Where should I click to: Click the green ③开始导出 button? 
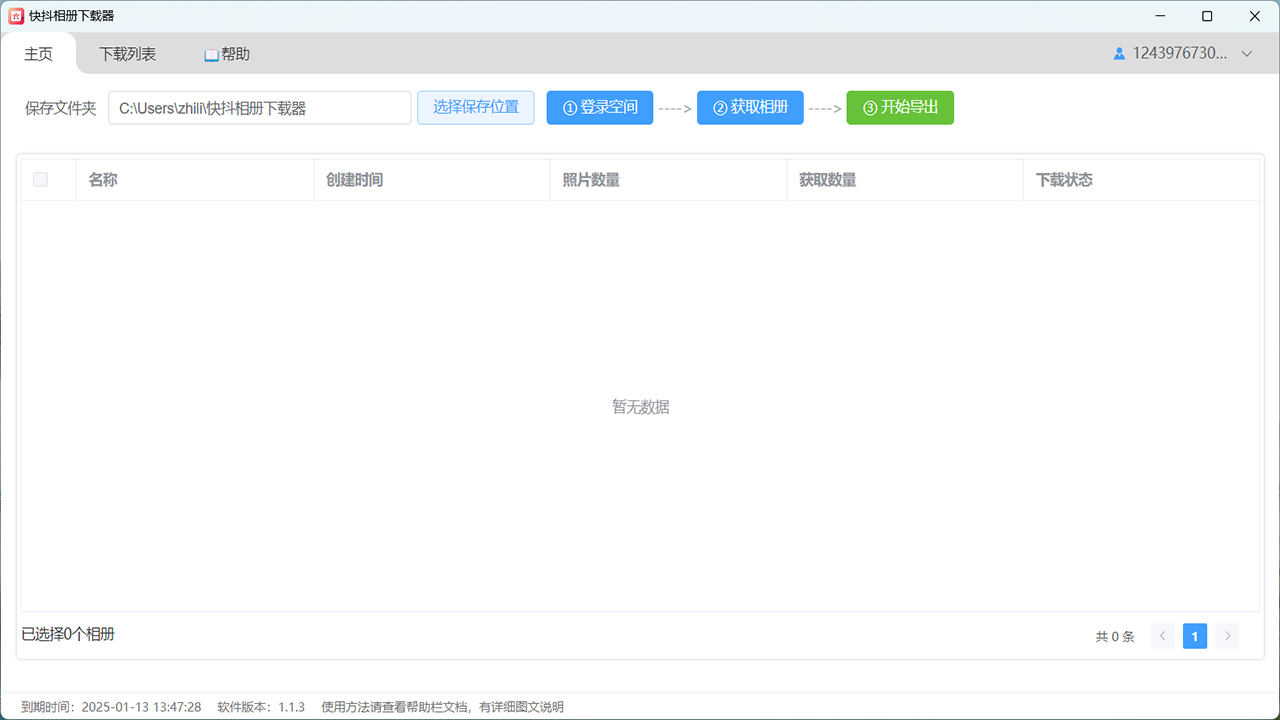click(900, 107)
